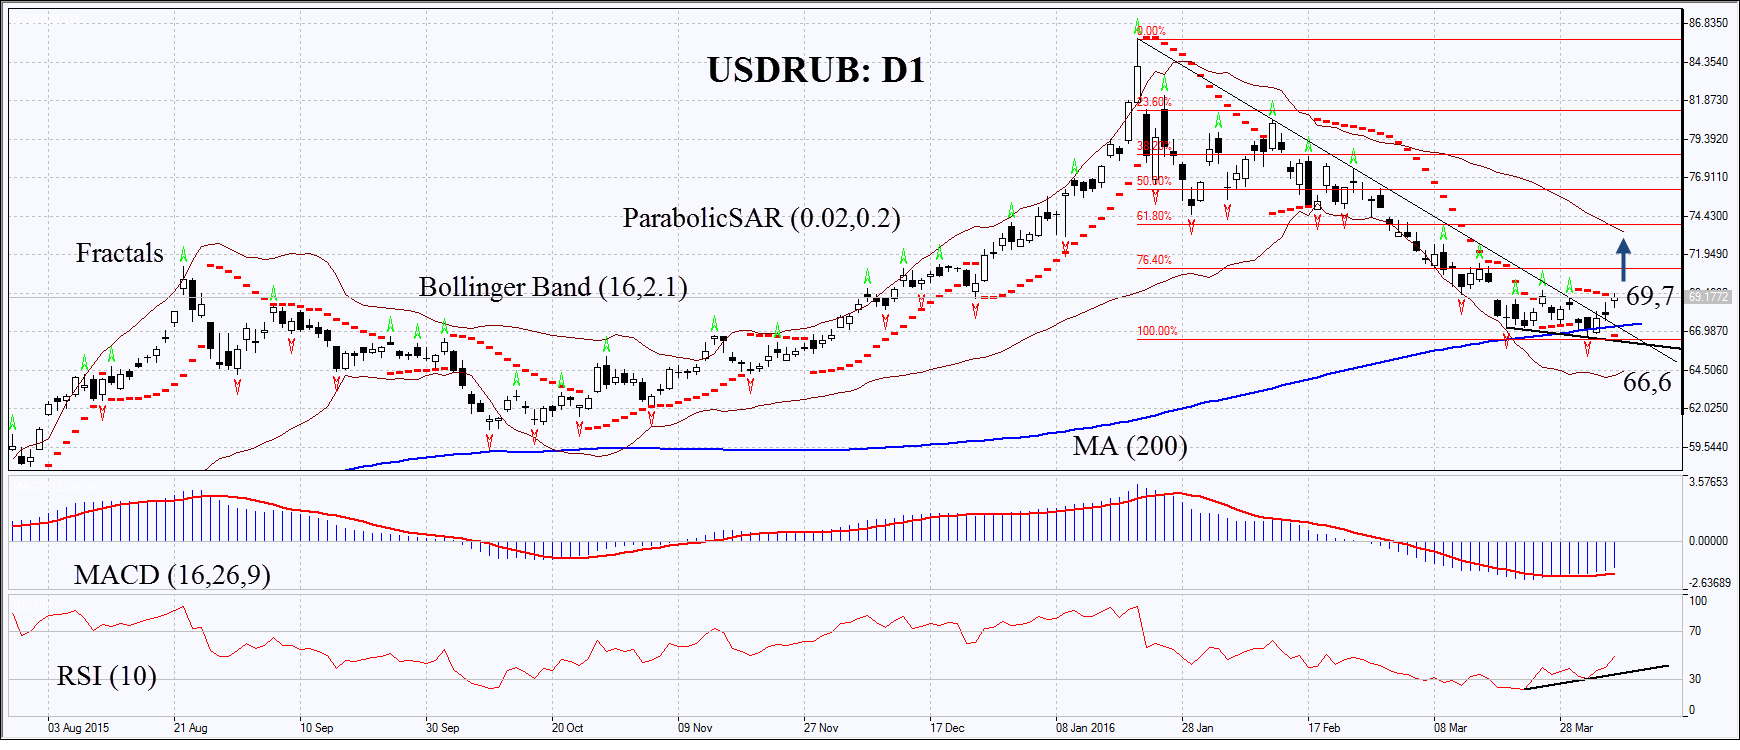
Task: Click the 84.3540 price axis value
Action: click(x=1708, y=62)
